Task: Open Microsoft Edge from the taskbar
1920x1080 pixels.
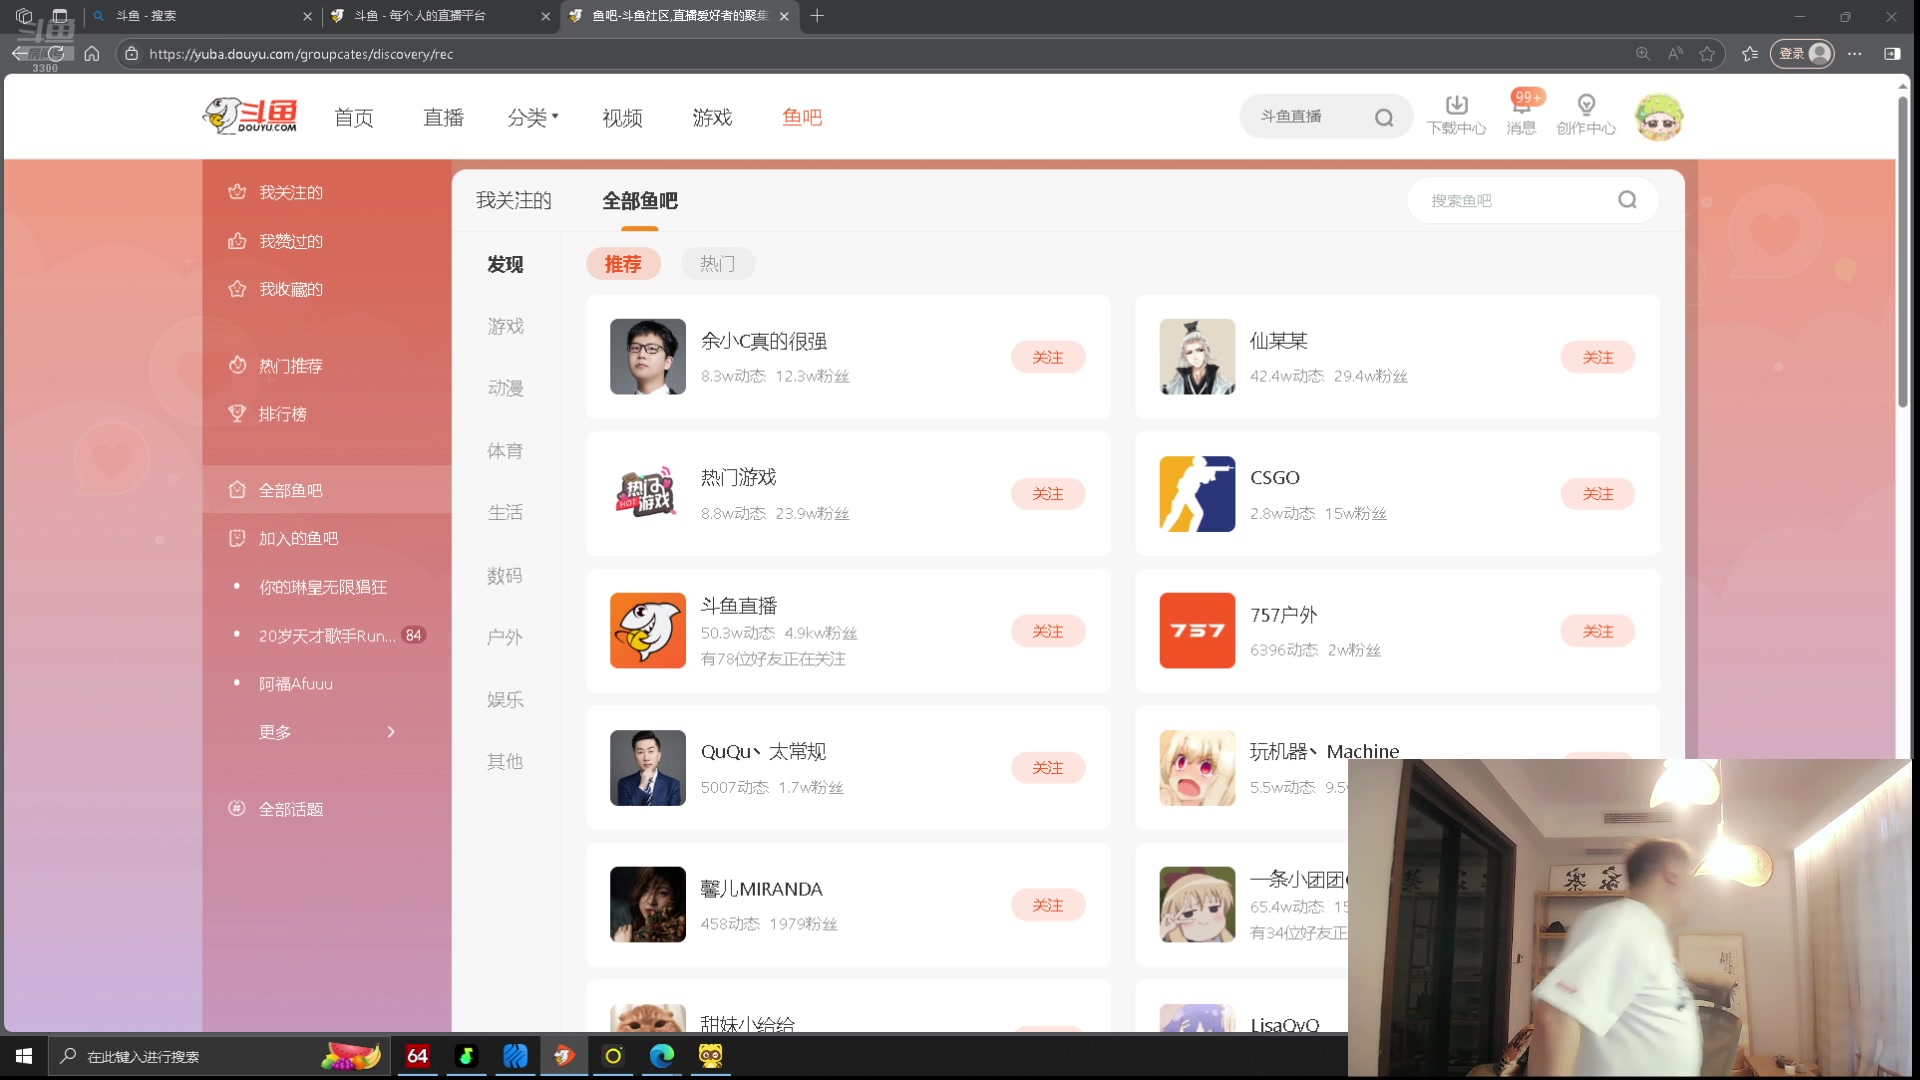Action: [x=662, y=1056]
